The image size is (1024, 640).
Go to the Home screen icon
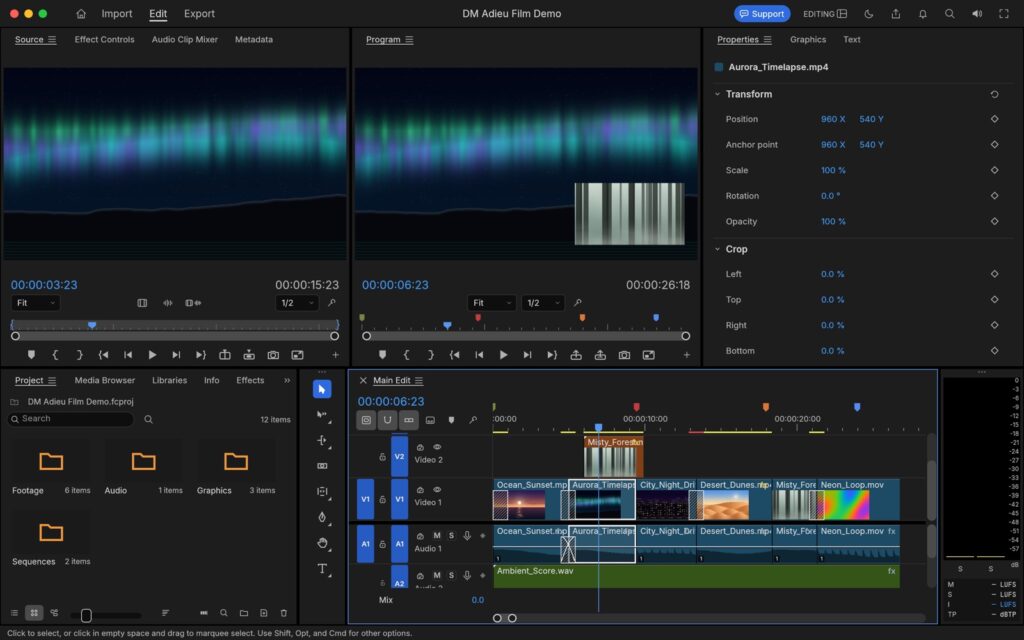pyautogui.click(x=81, y=14)
